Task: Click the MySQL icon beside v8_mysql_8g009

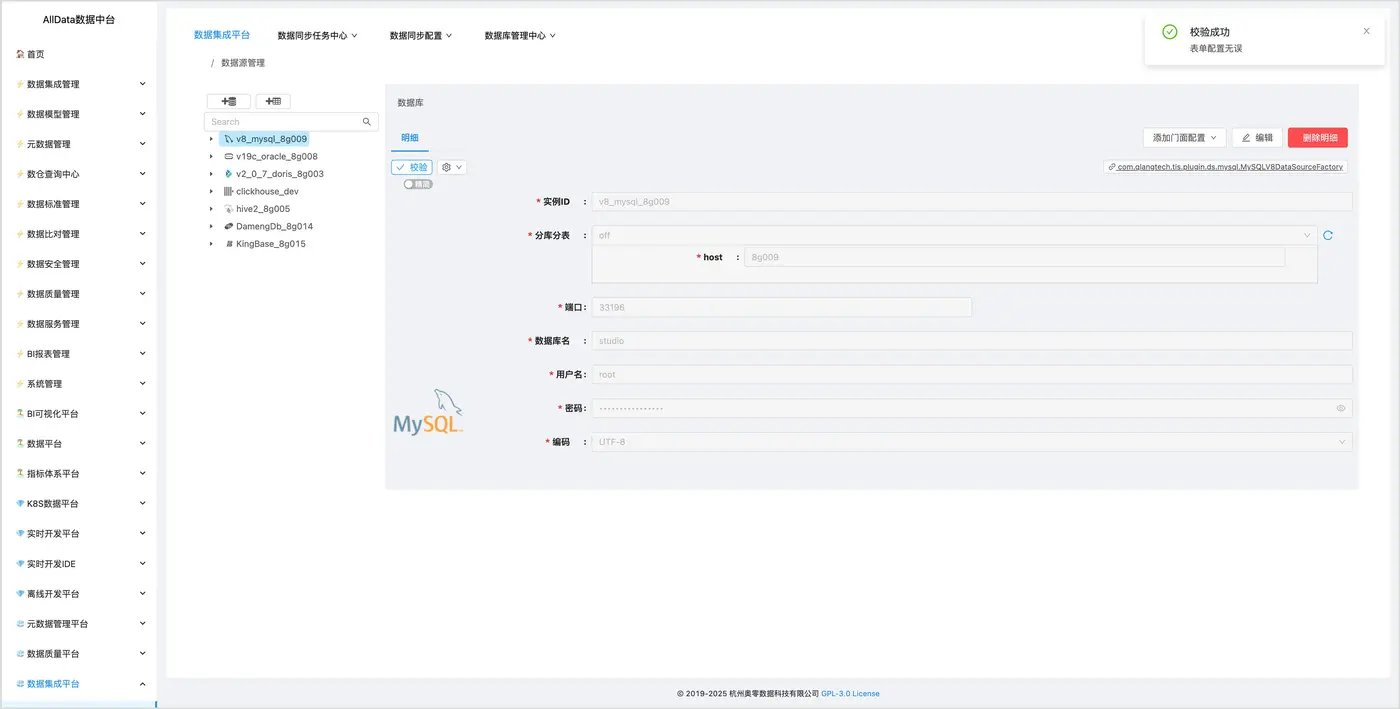Action: [x=228, y=139]
